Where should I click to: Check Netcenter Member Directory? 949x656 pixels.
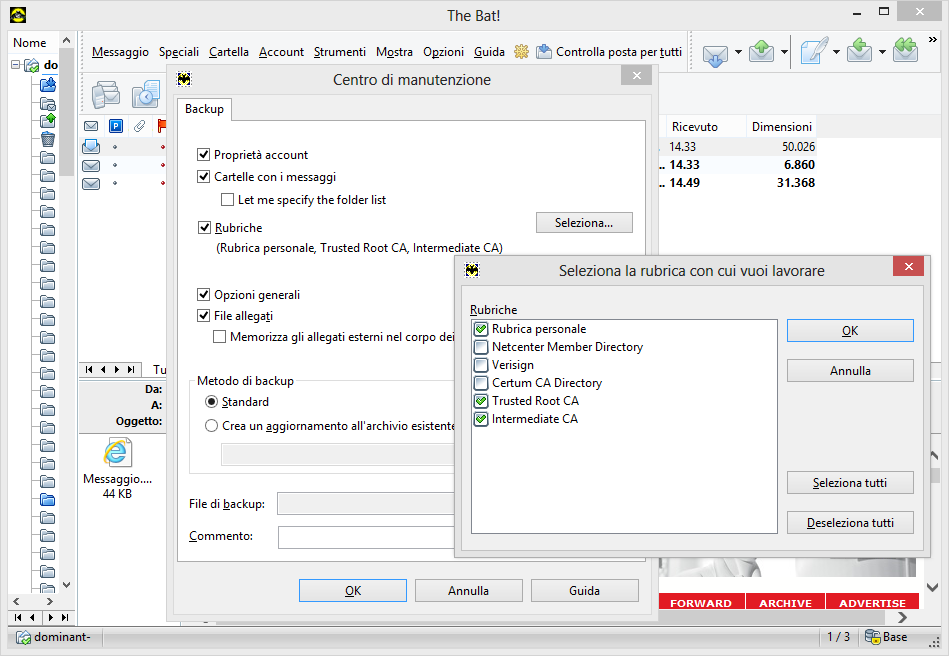coord(481,347)
